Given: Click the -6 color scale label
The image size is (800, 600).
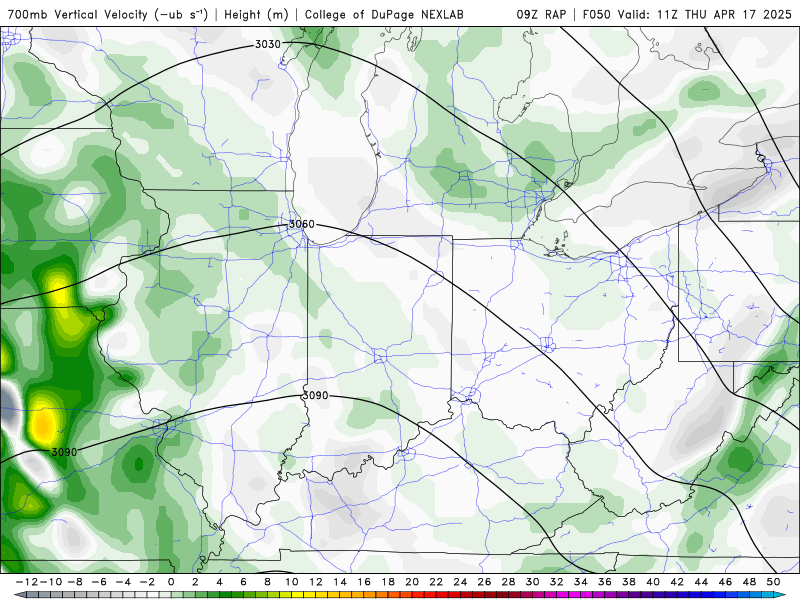Looking at the screenshot, I should [x=99, y=582].
